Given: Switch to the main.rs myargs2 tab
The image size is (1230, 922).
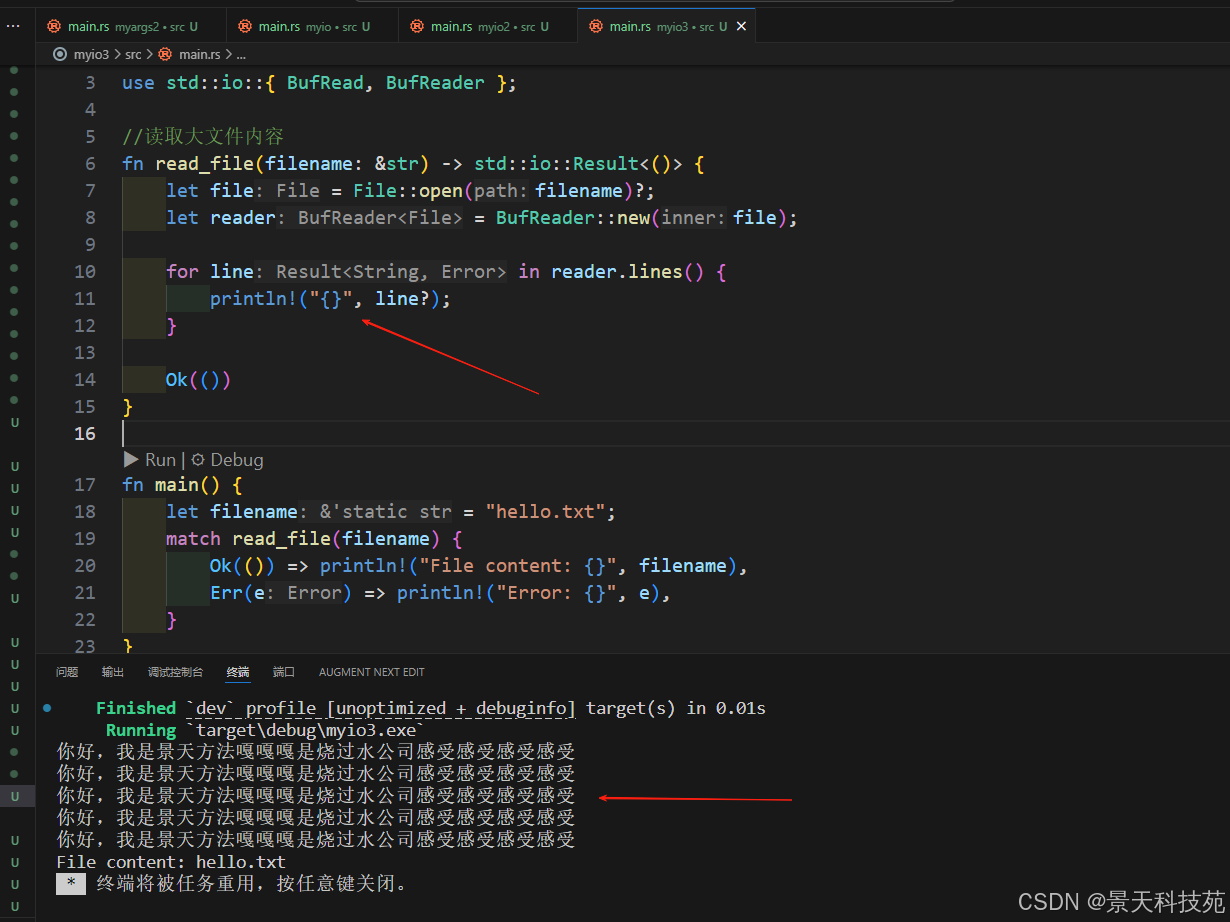Looking at the screenshot, I should [132, 26].
